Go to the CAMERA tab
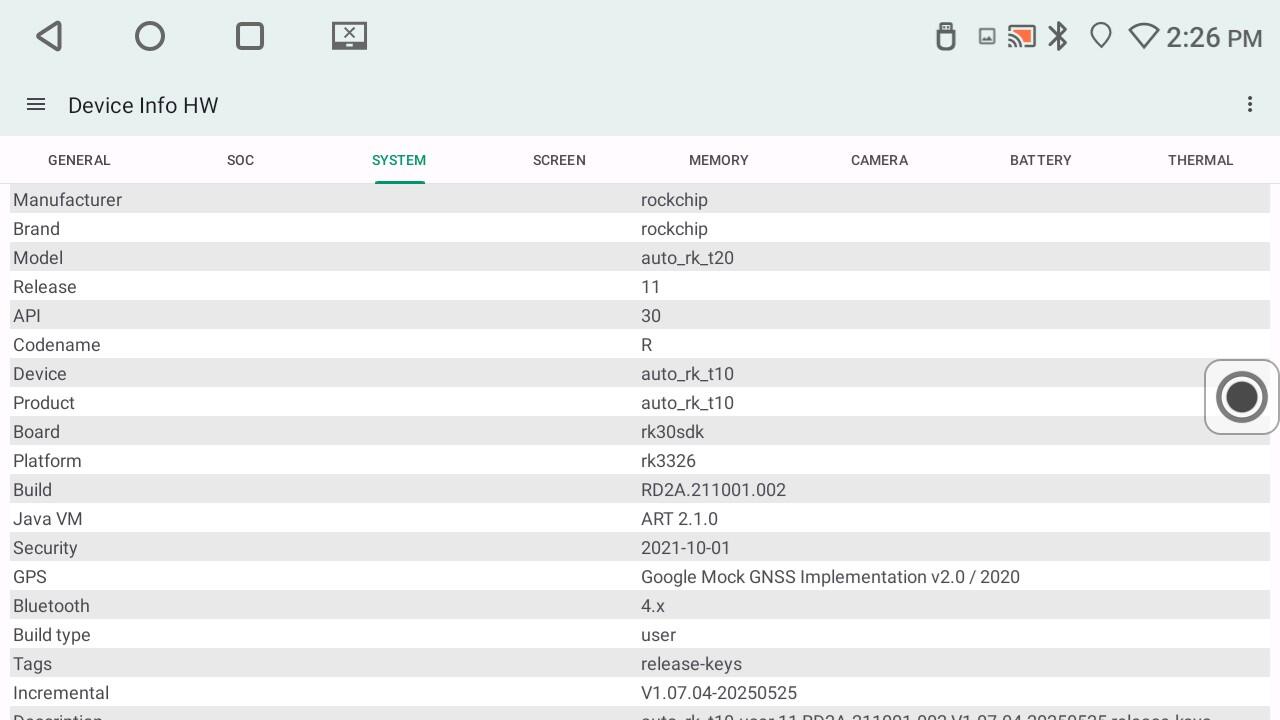 (879, 160)
